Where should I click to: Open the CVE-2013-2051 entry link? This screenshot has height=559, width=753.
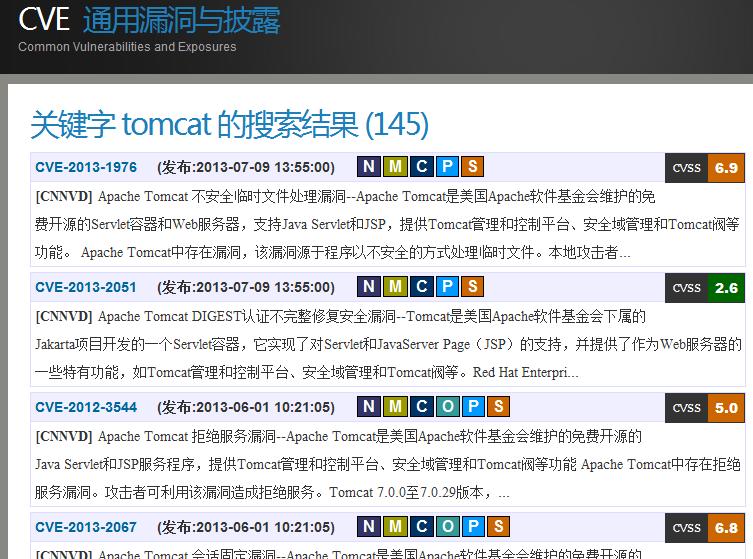coord(86,287)
